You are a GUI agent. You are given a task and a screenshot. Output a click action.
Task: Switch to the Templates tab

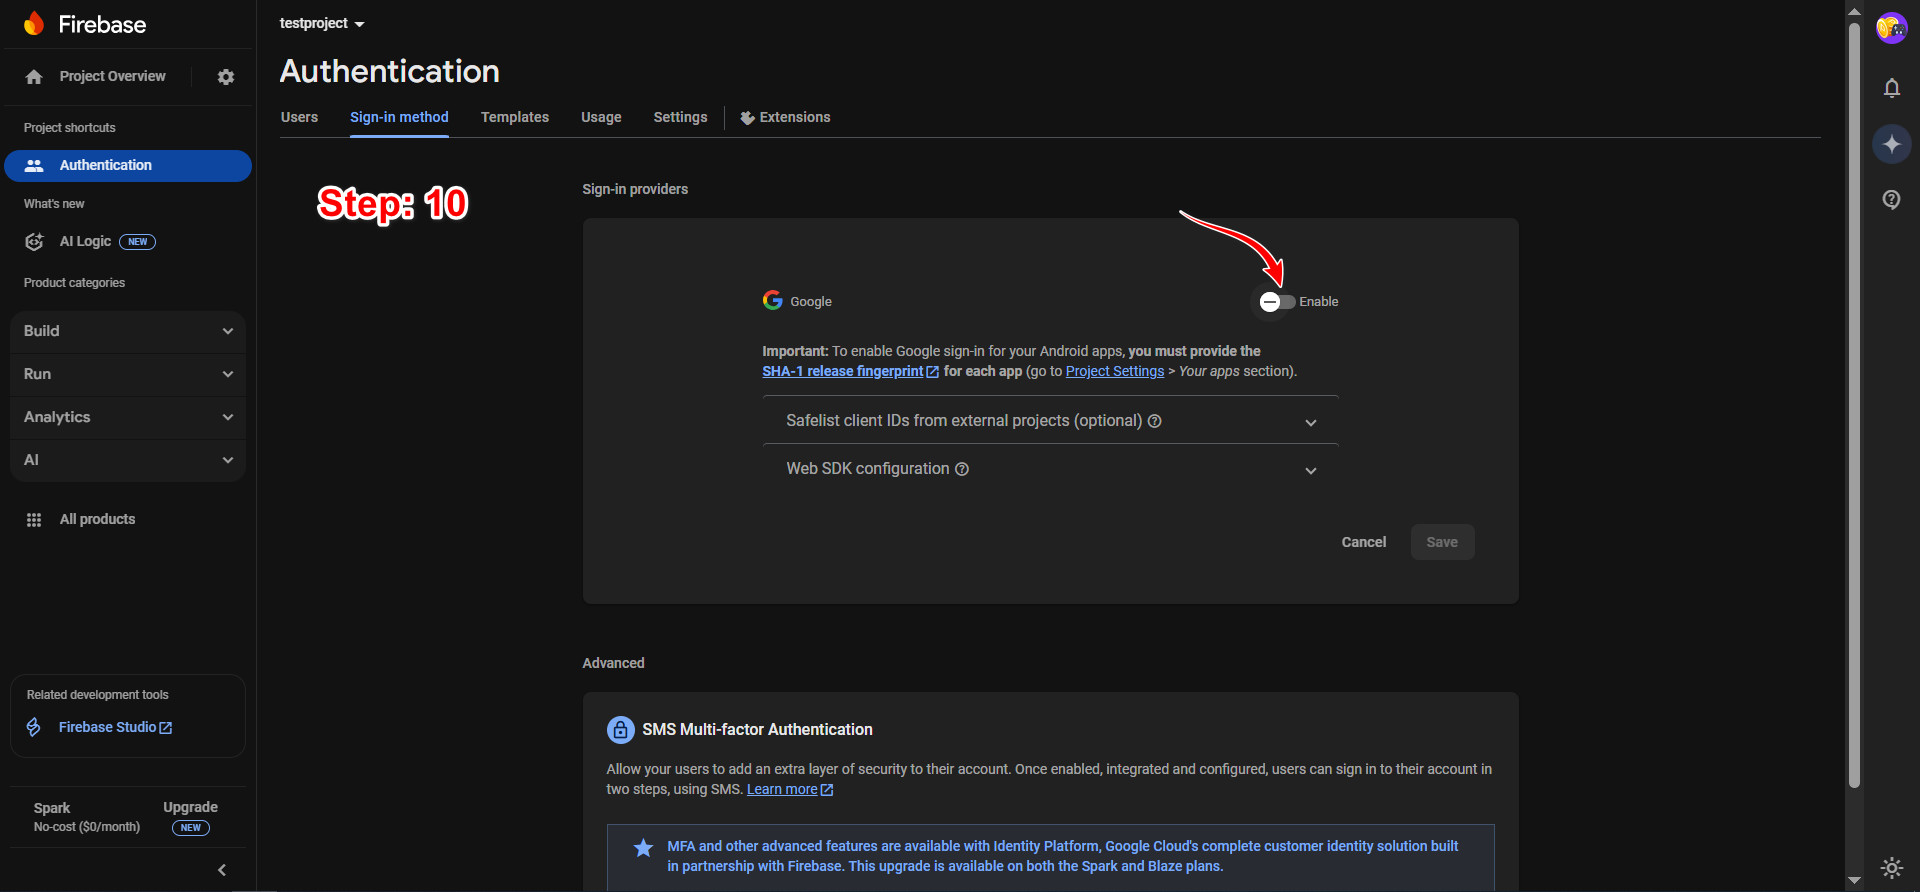[514, 117]
